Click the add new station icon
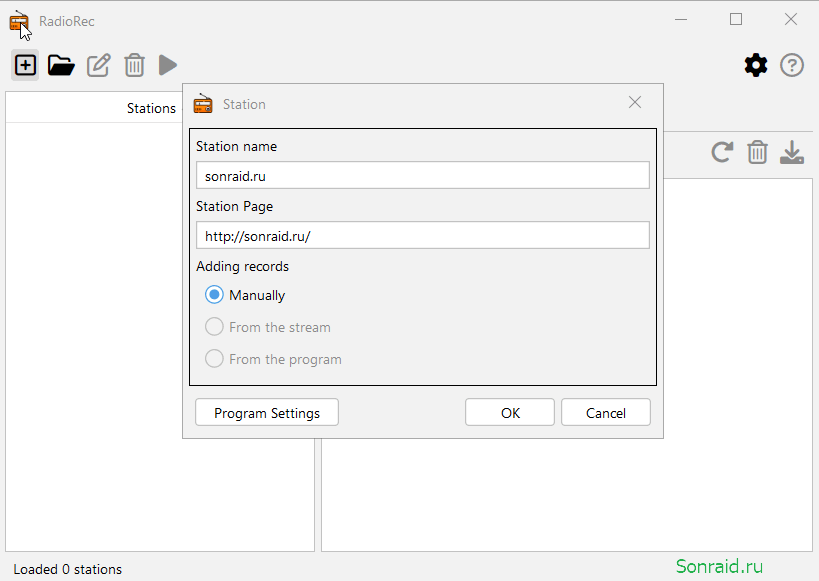Viewport: 819px width, 581px height. pyautogui.click(x=25, y=65)
